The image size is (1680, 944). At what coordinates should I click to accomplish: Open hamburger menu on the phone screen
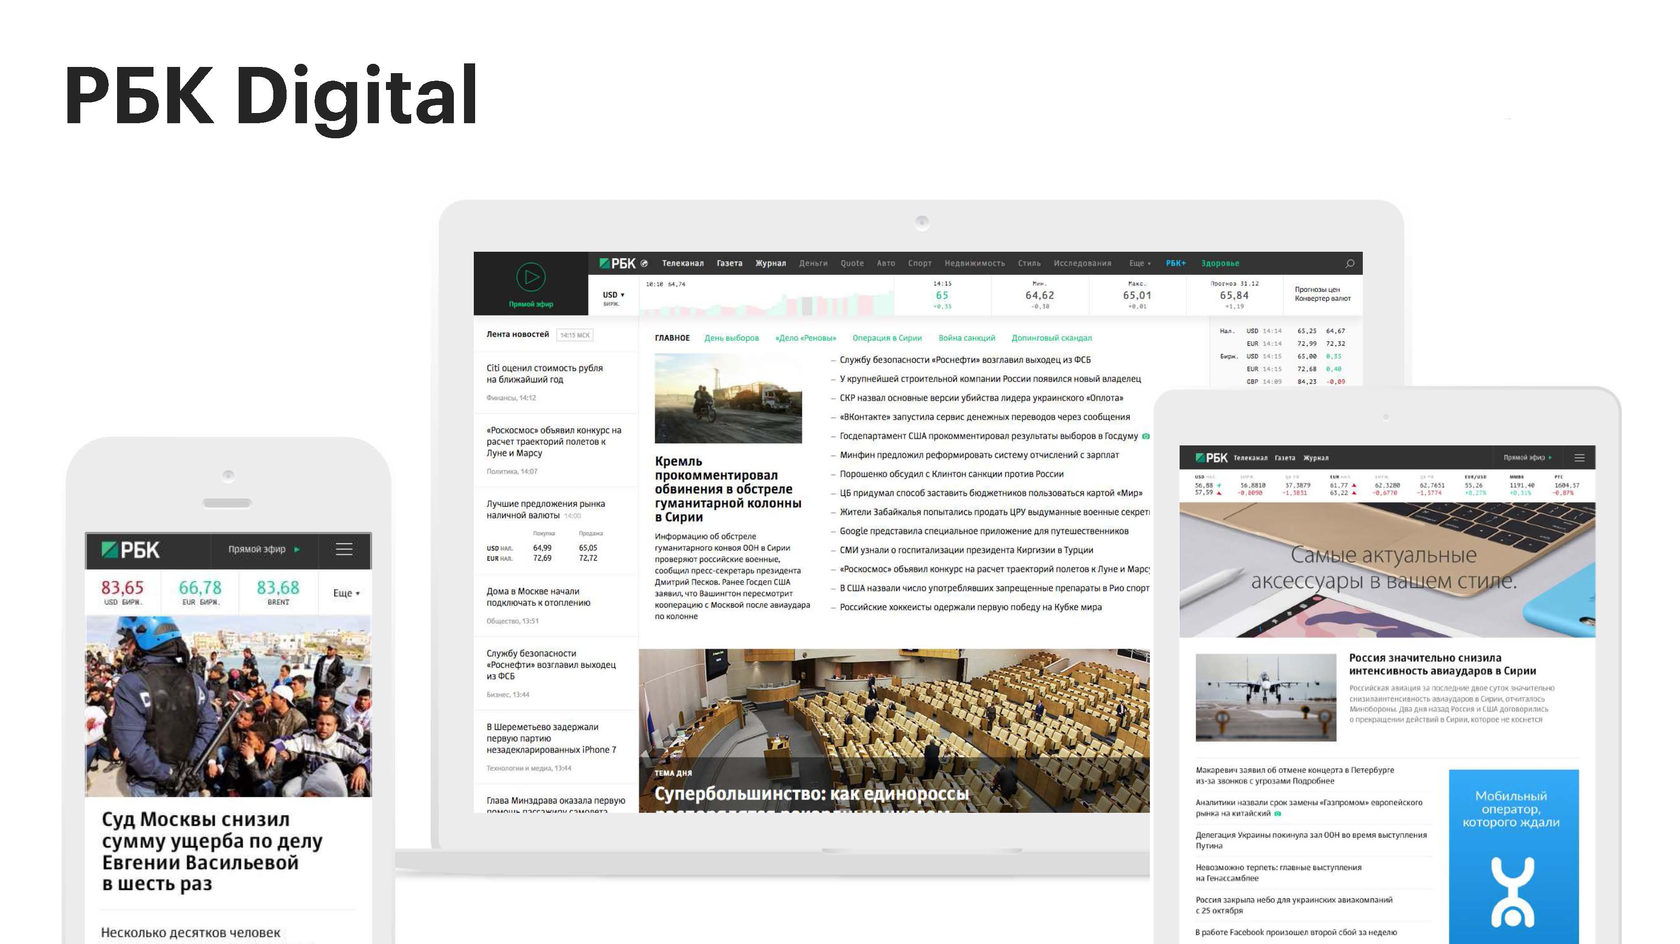(x=344, y=549)
